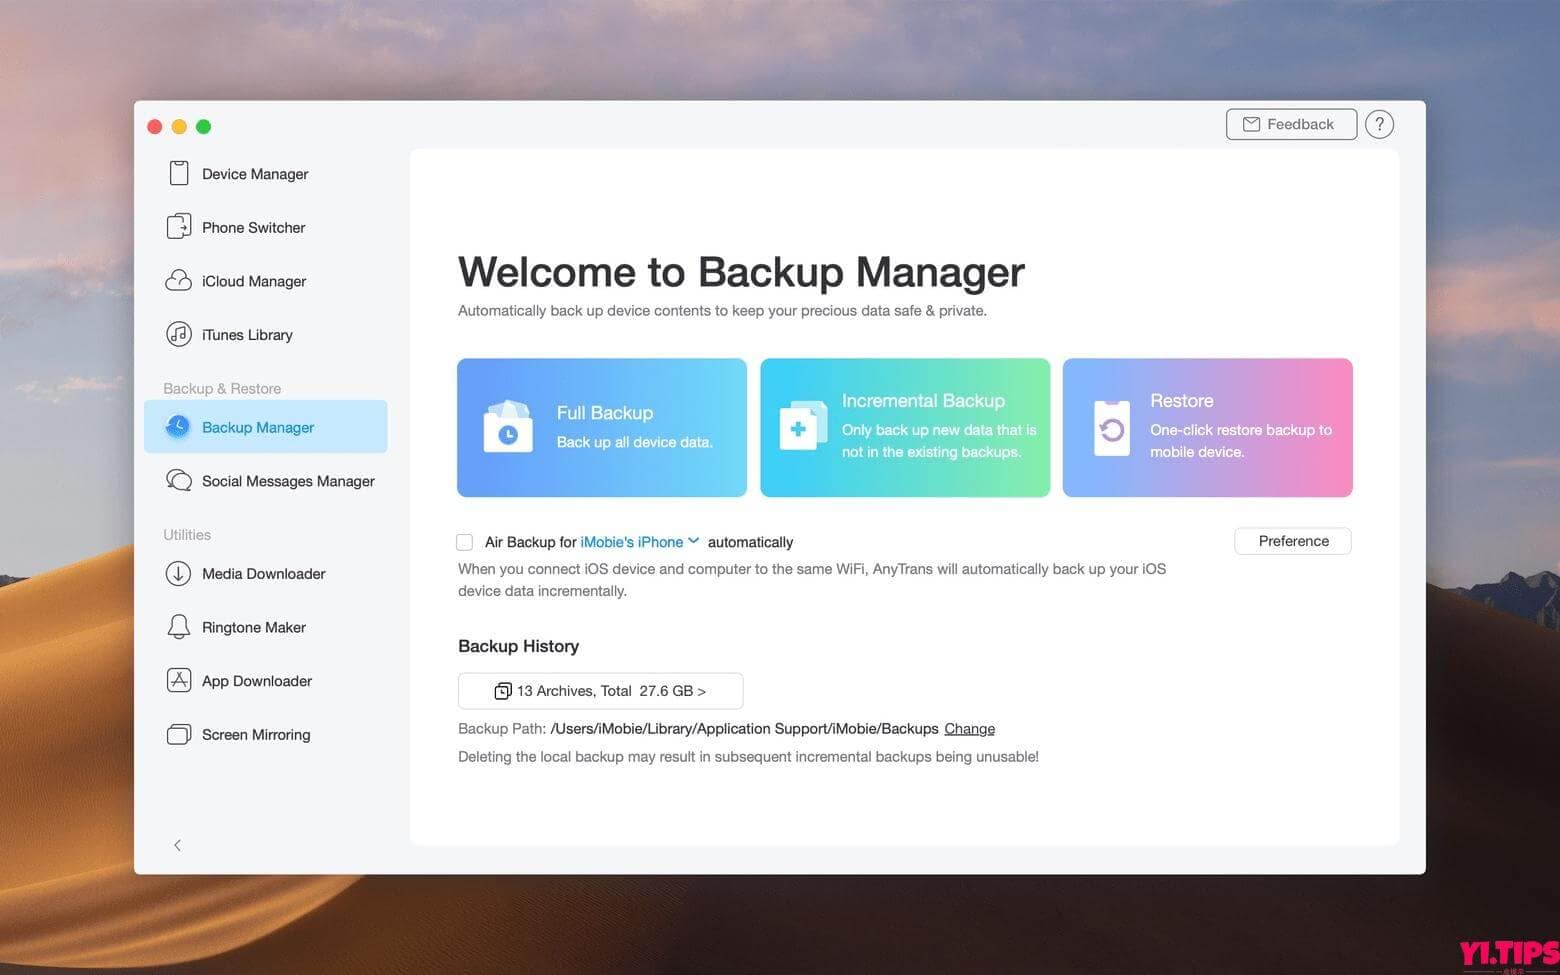Open Screen Mirroring via its sidebar icon

pyautogui.click(x=178, y=735)
